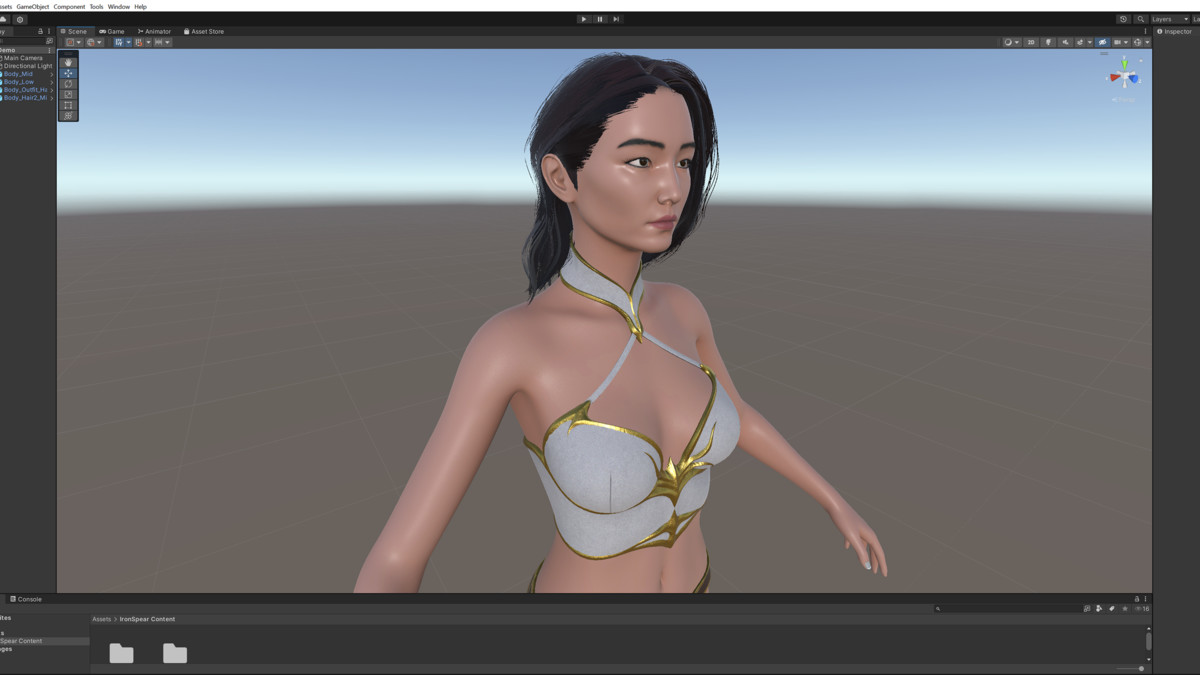This screenshot has width=1200, height=675.
Task: Click the Play button
Action: tap(584, 19)
